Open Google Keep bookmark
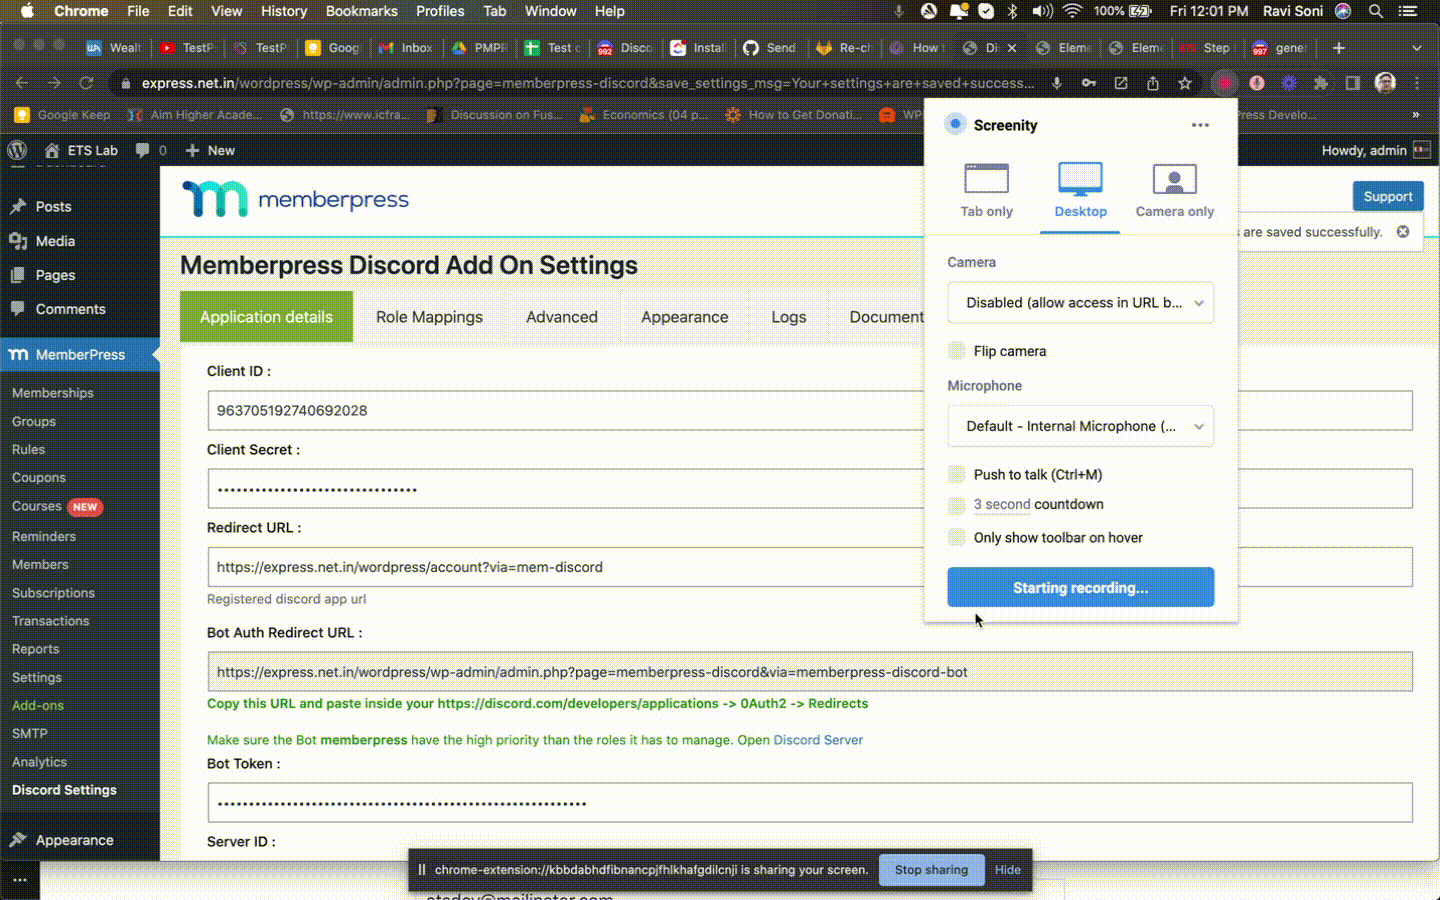Viewport: 1440px width, 900px height. point(63,115)
